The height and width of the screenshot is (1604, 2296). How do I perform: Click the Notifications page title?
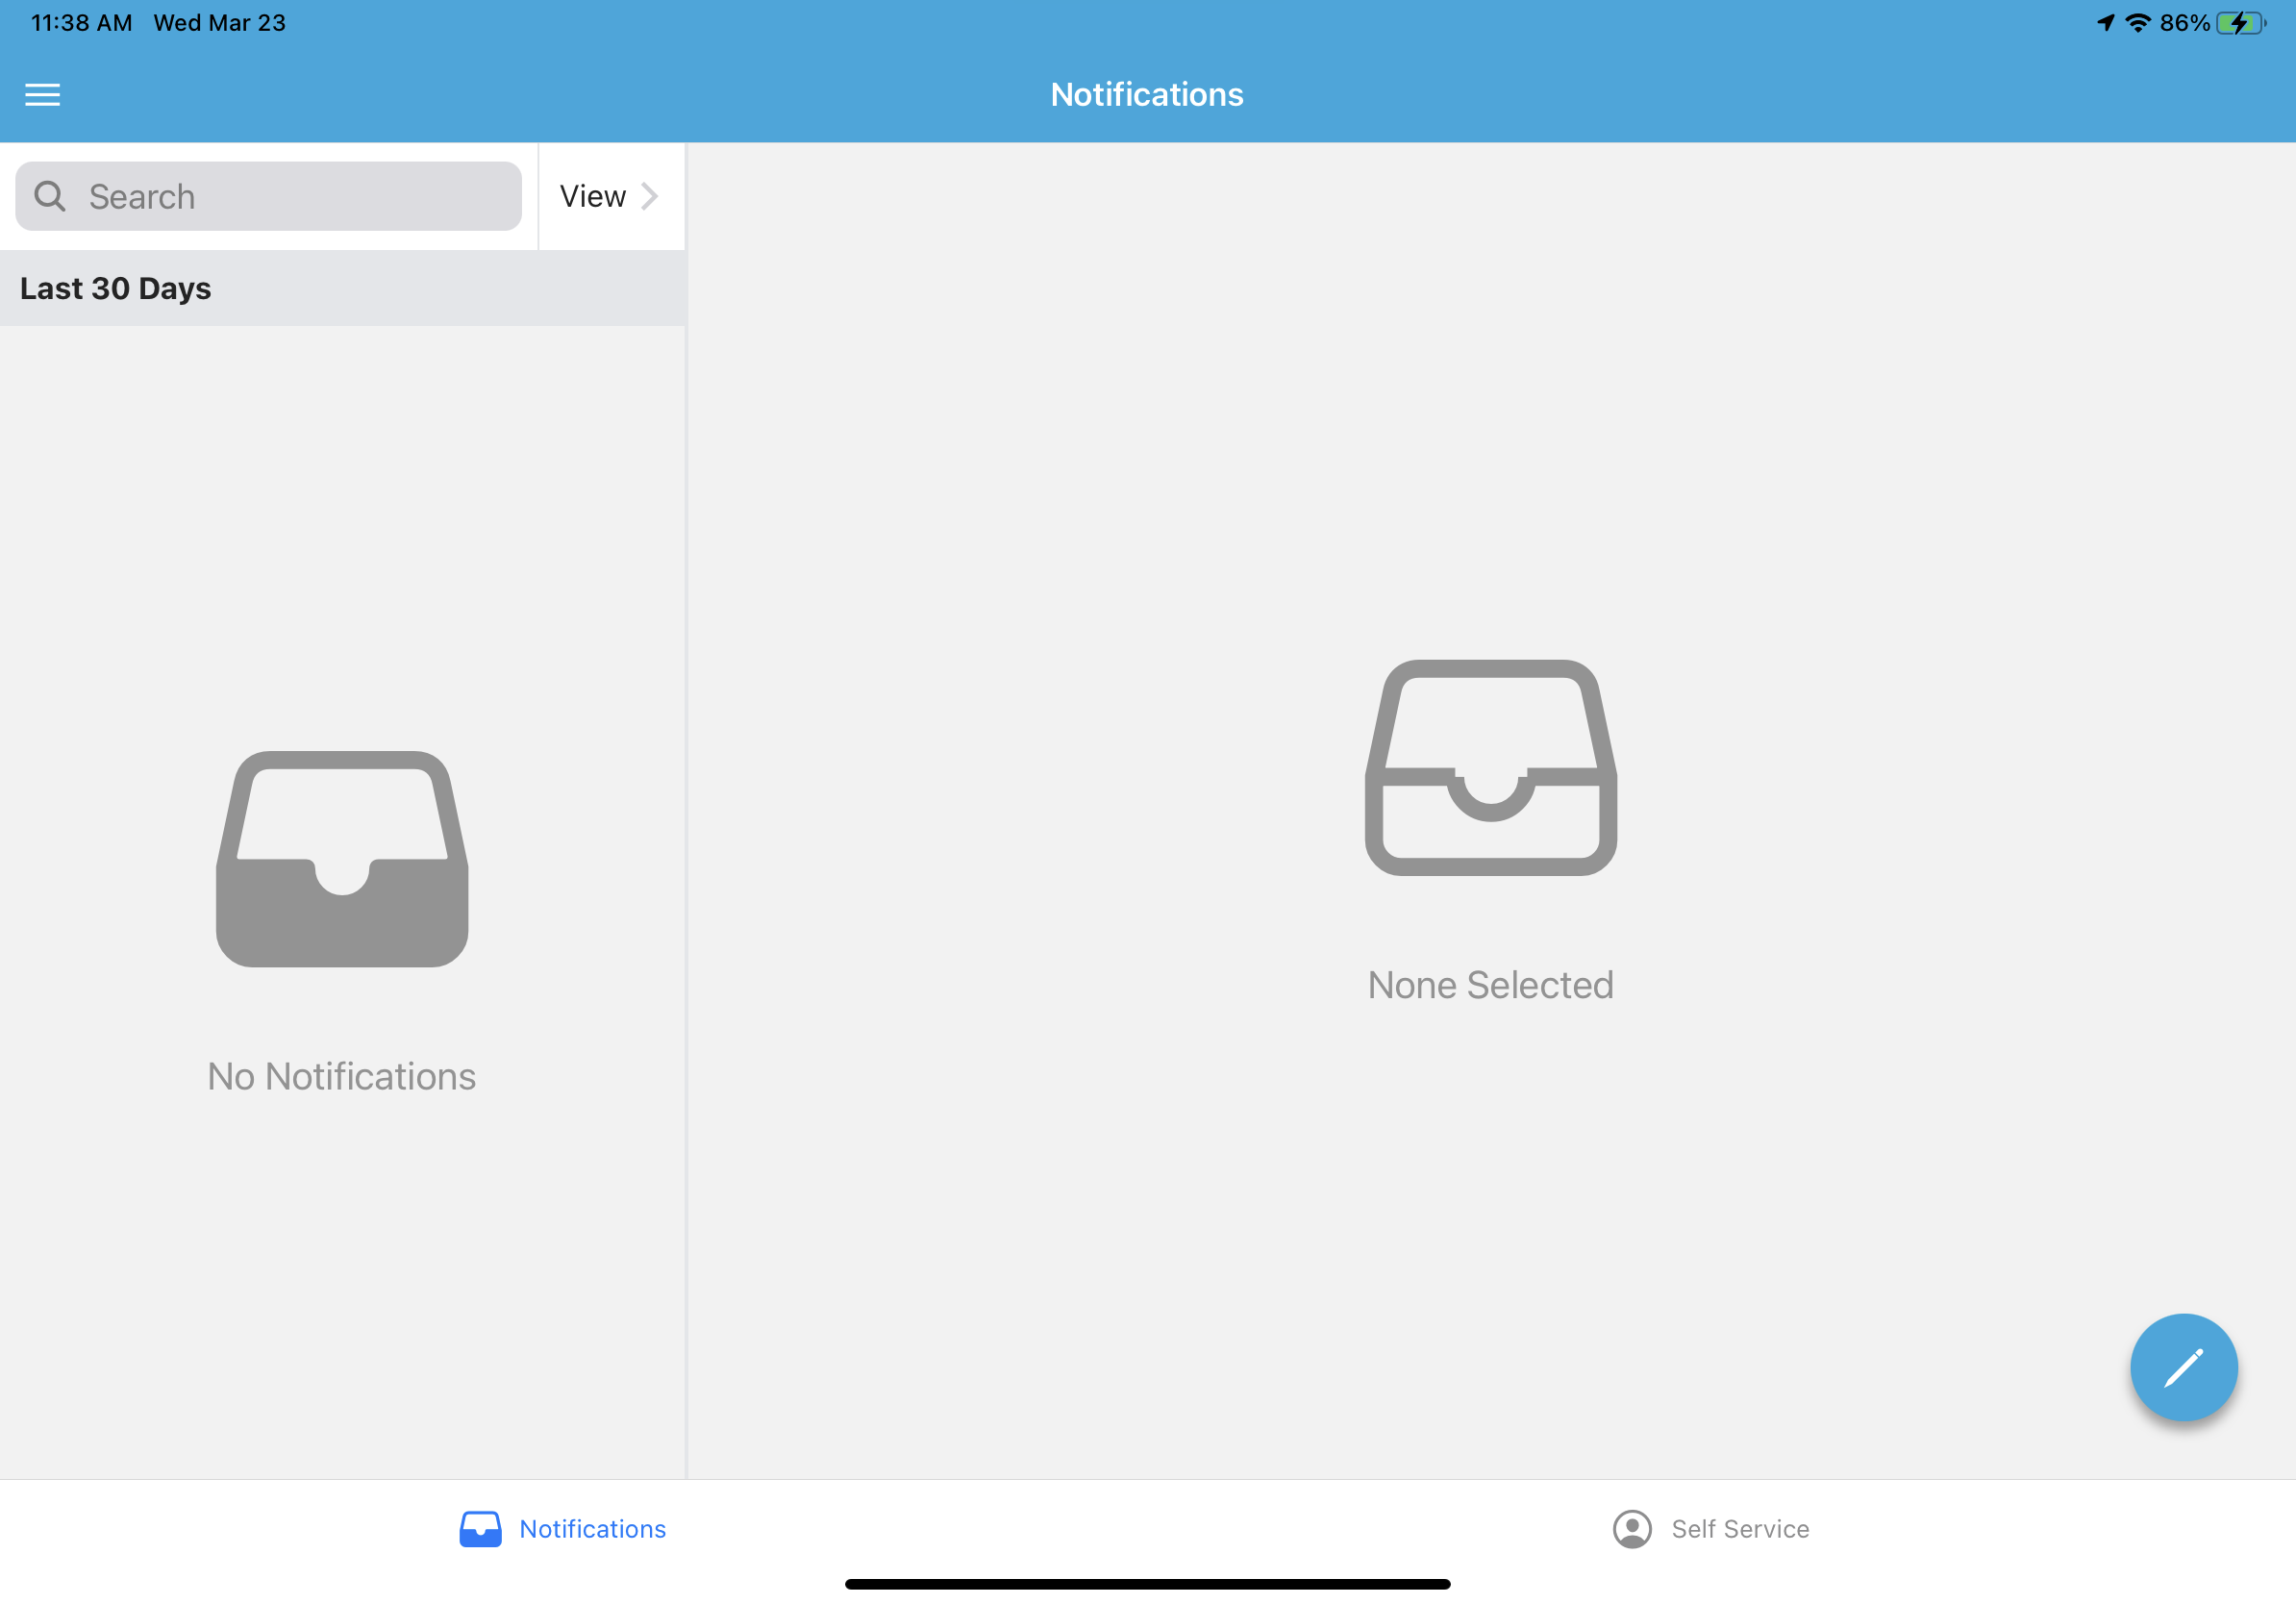click(1147, 95)
